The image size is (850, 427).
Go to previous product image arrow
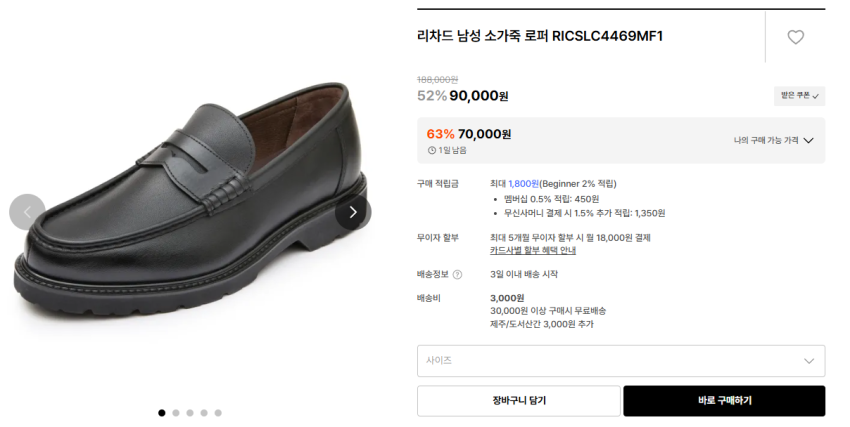27,212
